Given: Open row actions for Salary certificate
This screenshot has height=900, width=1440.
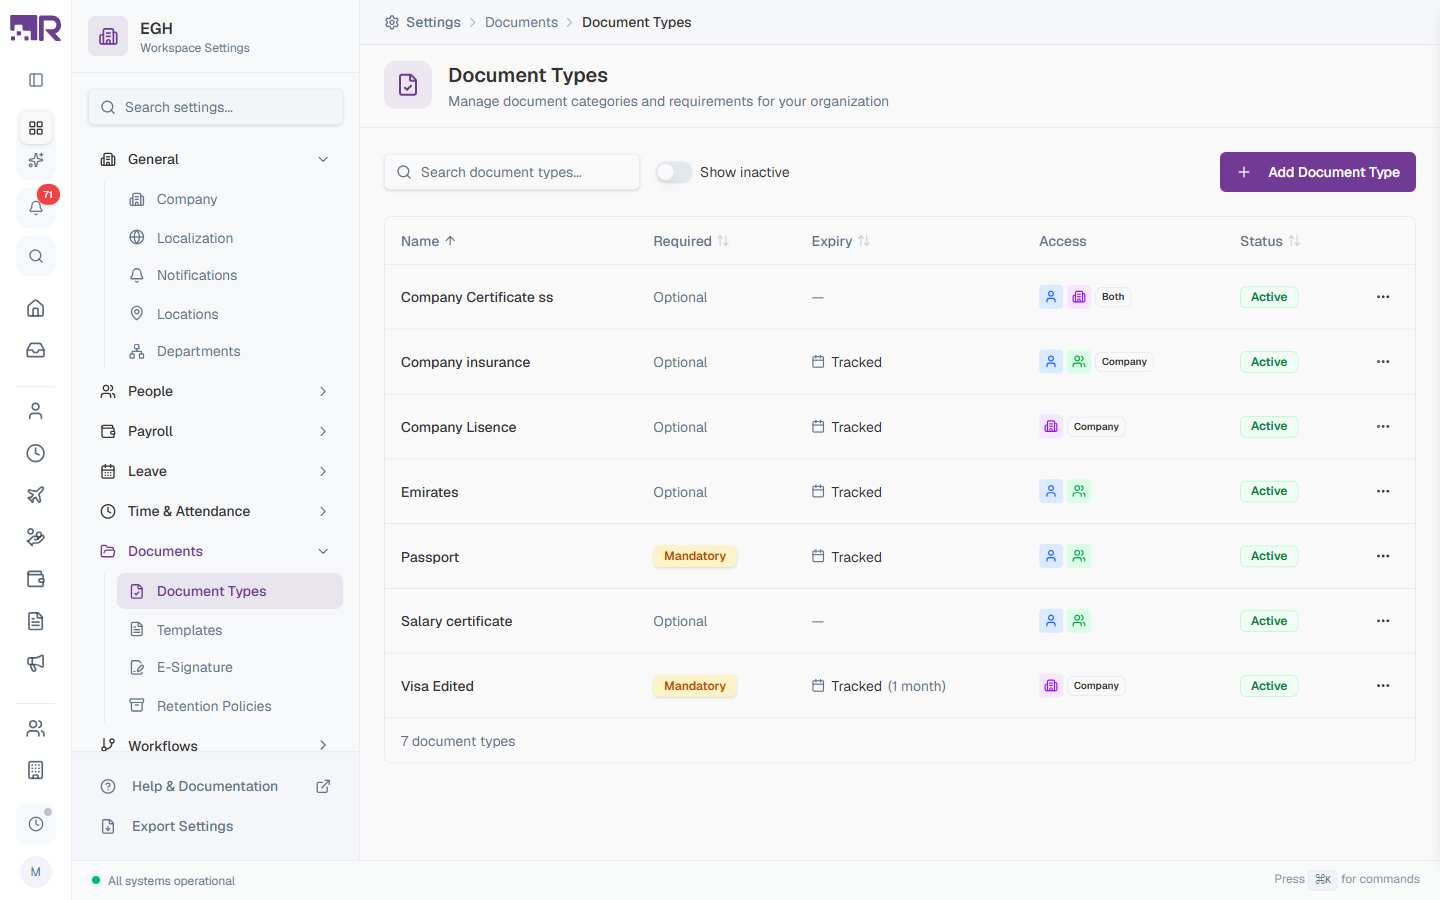Looking at the screenshot, I should pyautogui.click(x=1383, y=621).
